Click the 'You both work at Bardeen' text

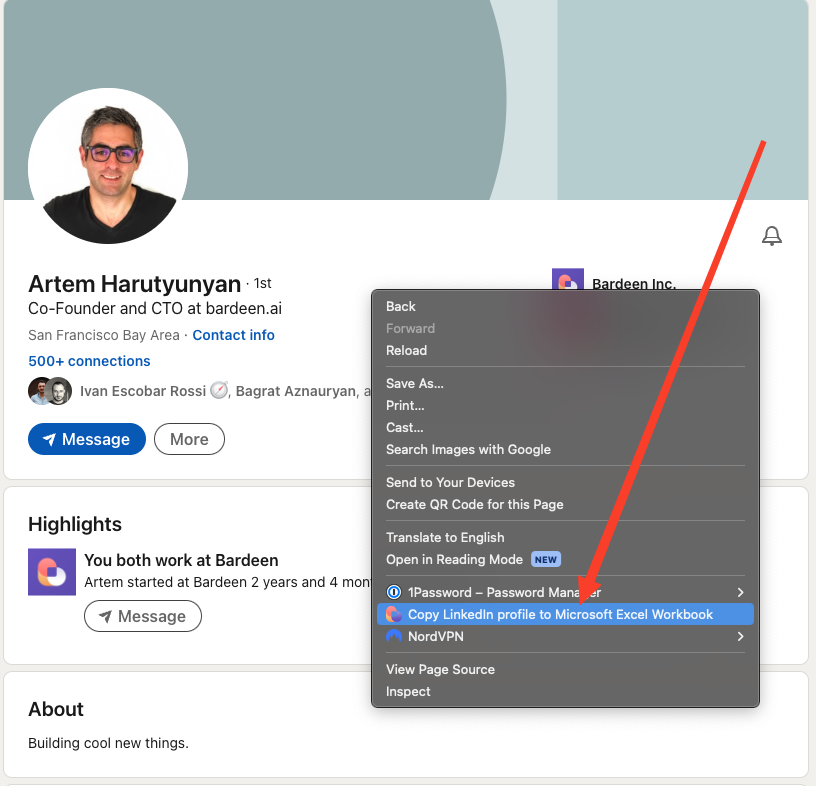pos(181,560)
